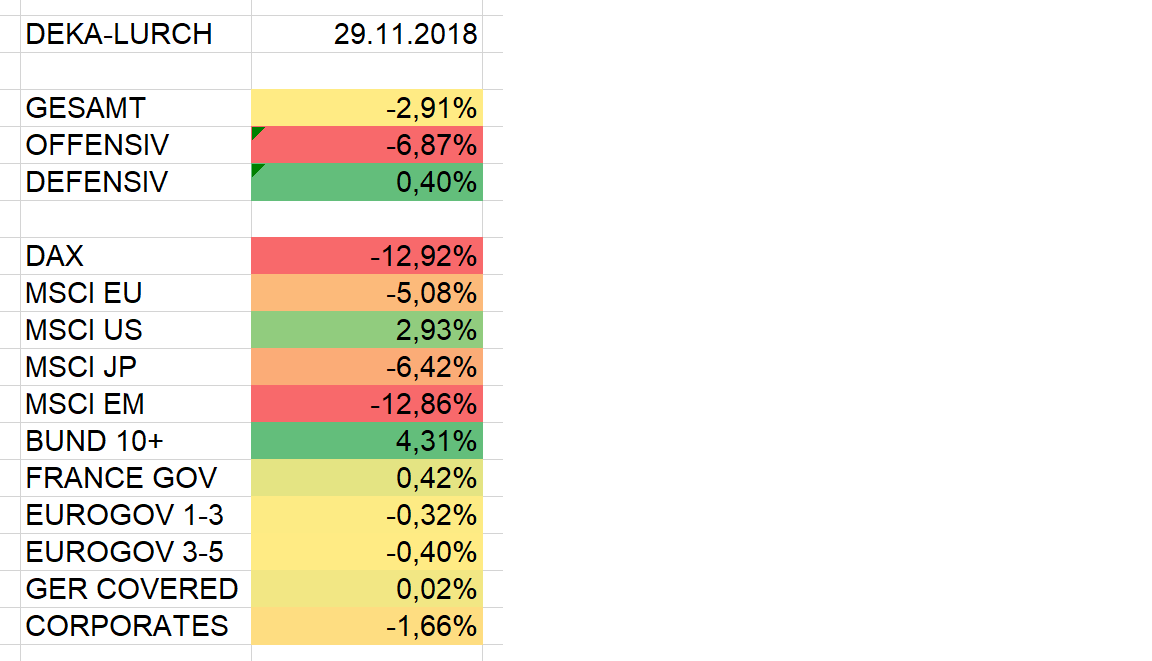Select the DEKA-LURCH title cell
Viewport: 1152px width, 661px height.
tap(120, 34)
